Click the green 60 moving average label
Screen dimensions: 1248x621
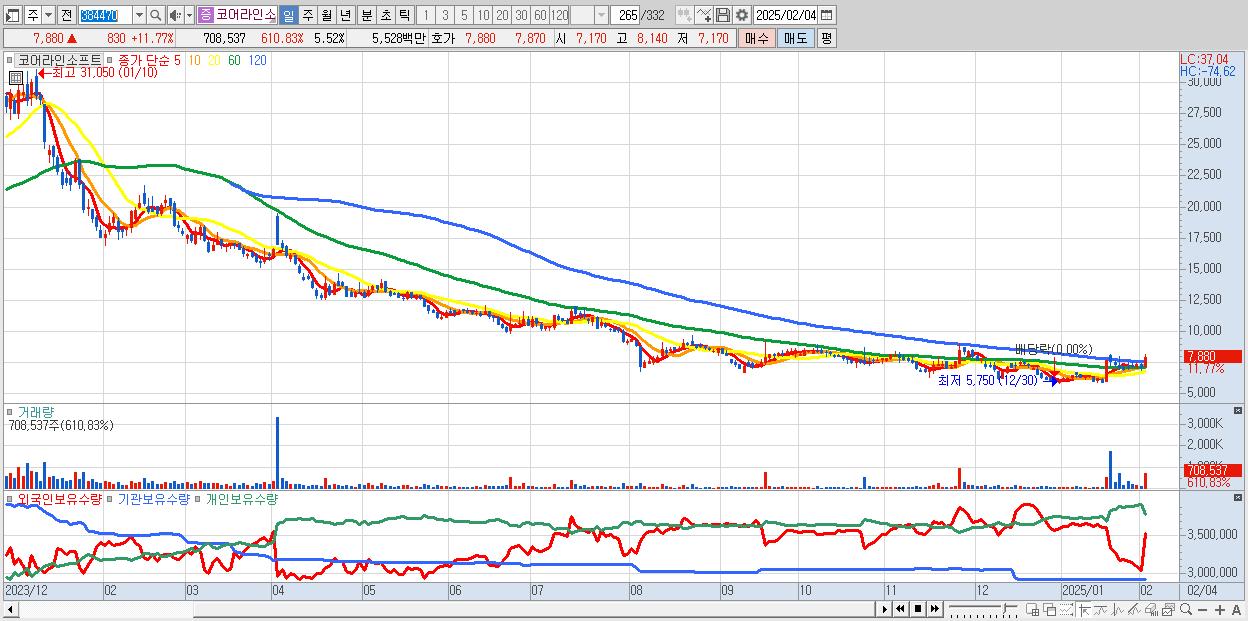coord(234,60)
